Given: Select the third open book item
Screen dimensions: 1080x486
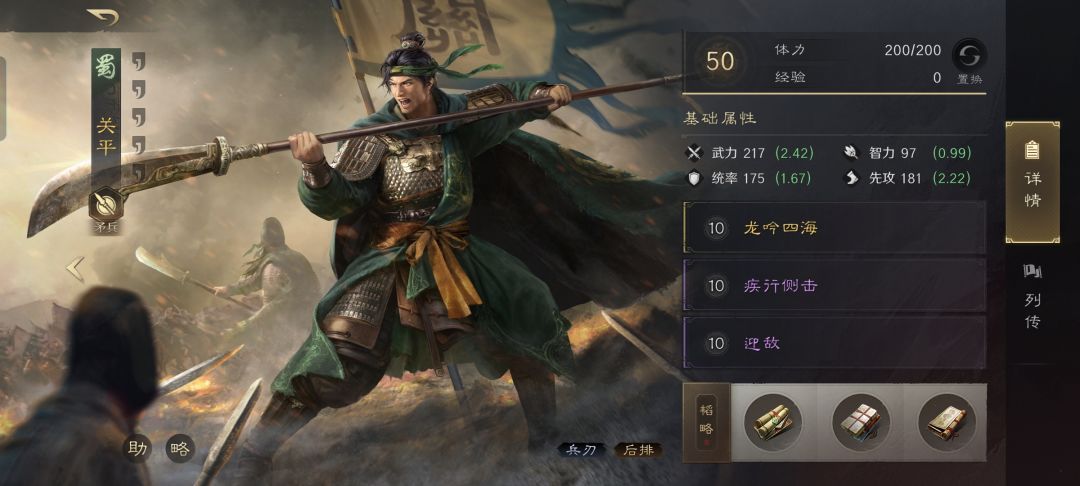Looking at the screenshot, I should [947, 422].
